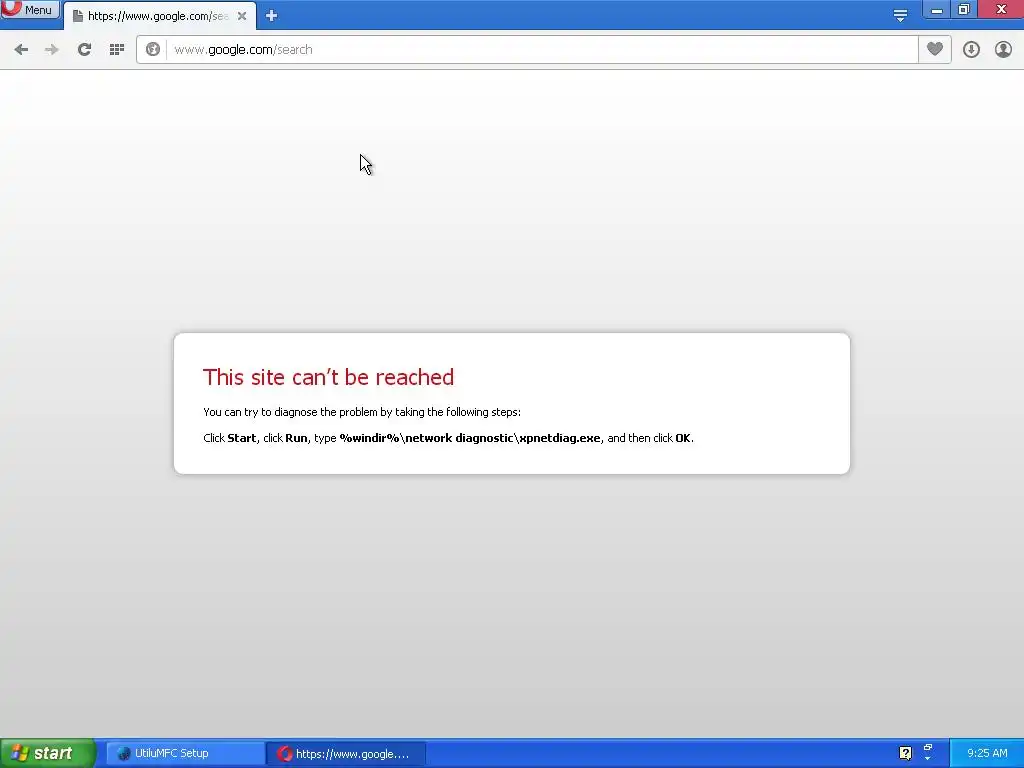The width and height of the screenshot is (1024, 768).
Task: Minimize the Opera window
Action: [936, 9]
